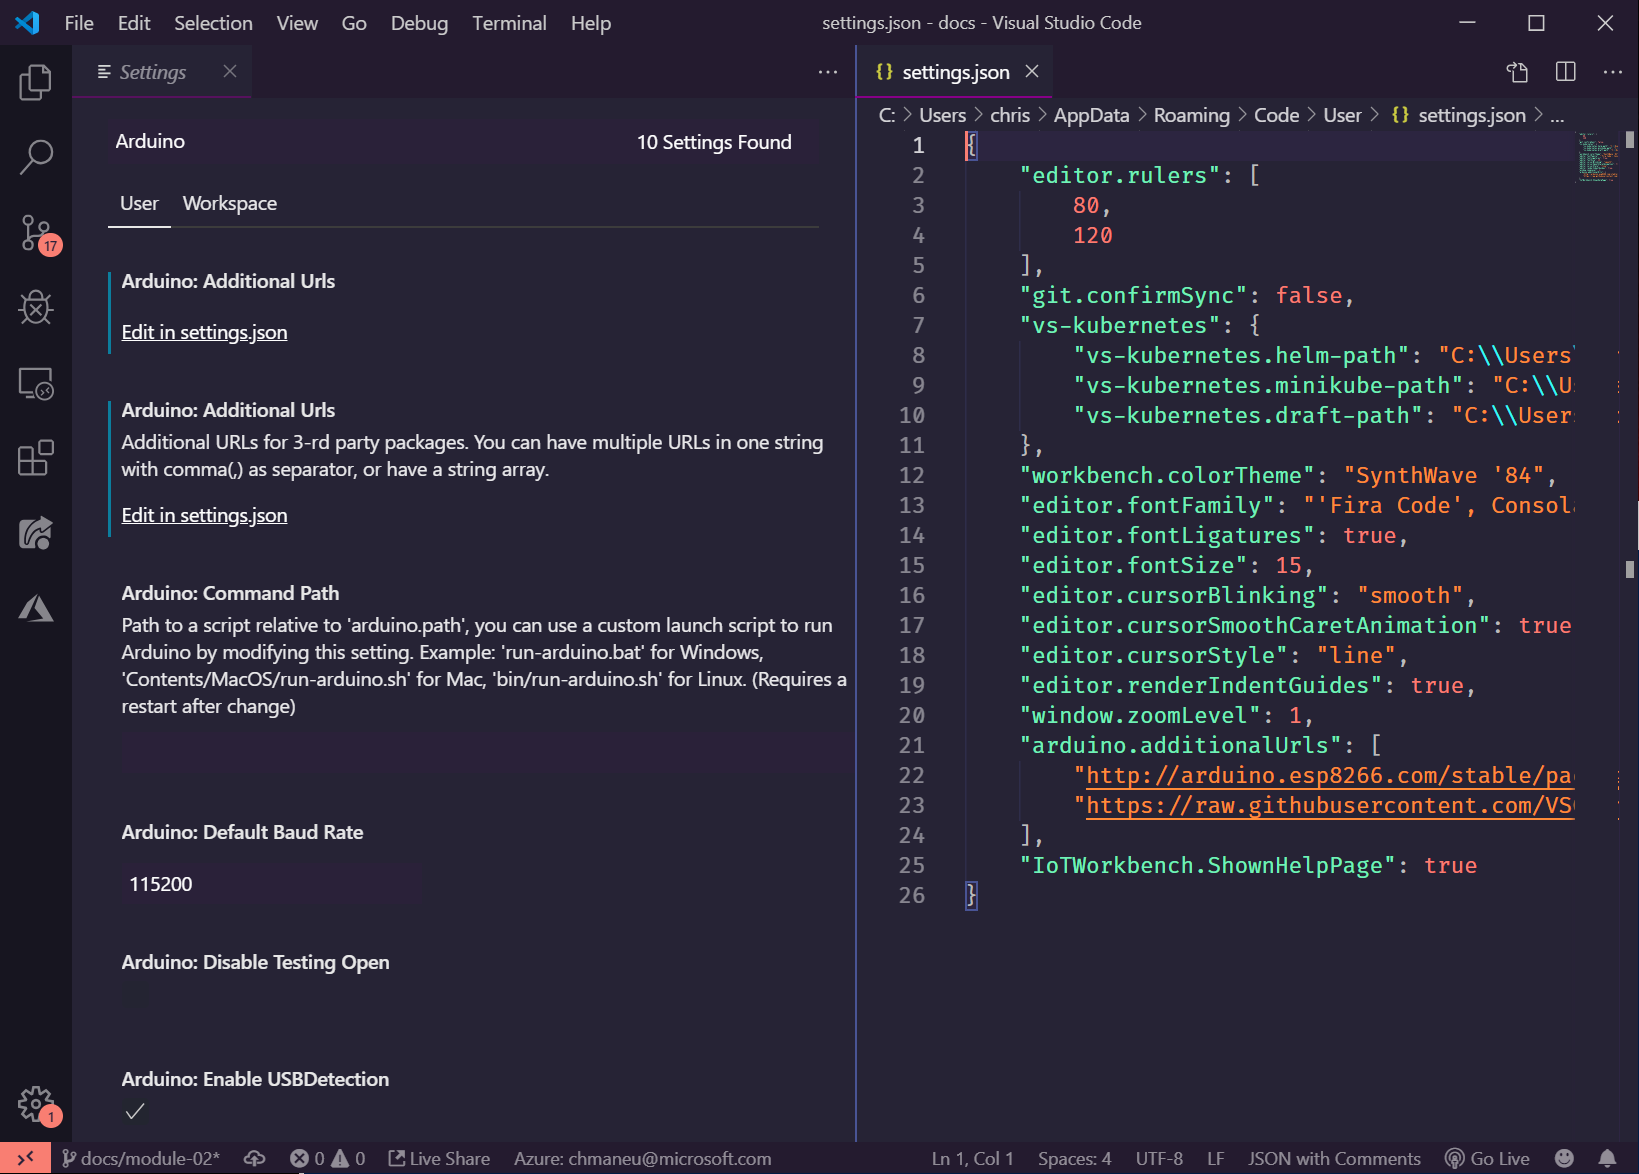This screenshot has width=1639, height=1174.
Task: Click the AppData breadcrumb segment
Action: click(x=1091, y=115)
